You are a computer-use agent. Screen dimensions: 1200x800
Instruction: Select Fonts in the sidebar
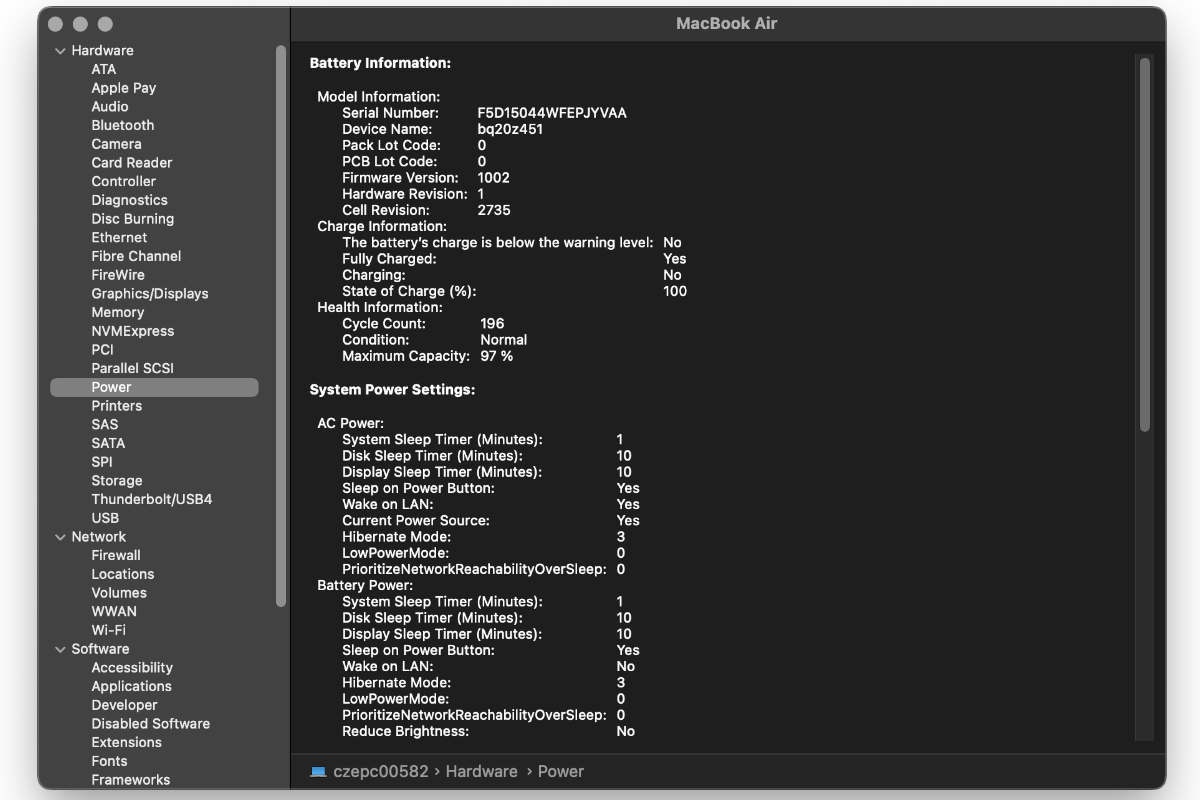[109, 761]
